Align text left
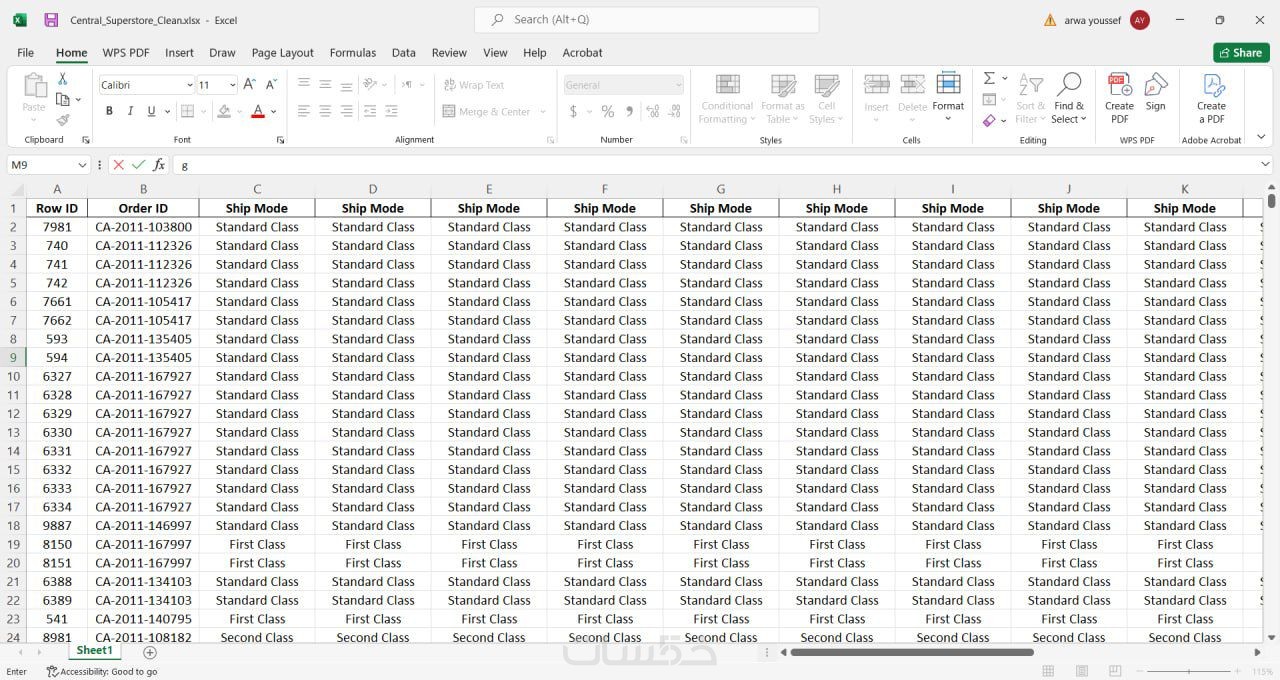The height and width of the screenshot is (680, 1280). [304, 112]
